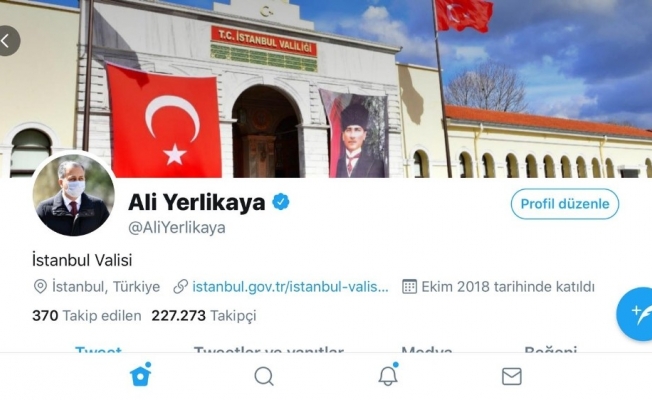Click the location pin icon
The width and height of the screenshot is (652, 400).
[40, 287]
